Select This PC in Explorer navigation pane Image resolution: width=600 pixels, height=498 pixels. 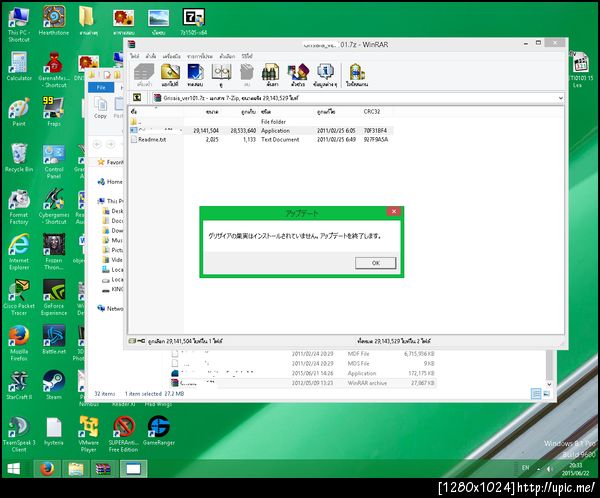point(110,201)
